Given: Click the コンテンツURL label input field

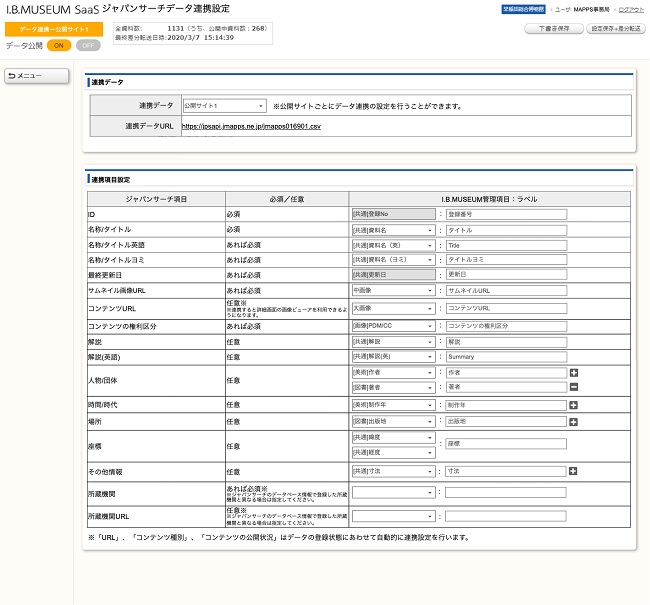Looking at the screenshot, I should point(506,308).
